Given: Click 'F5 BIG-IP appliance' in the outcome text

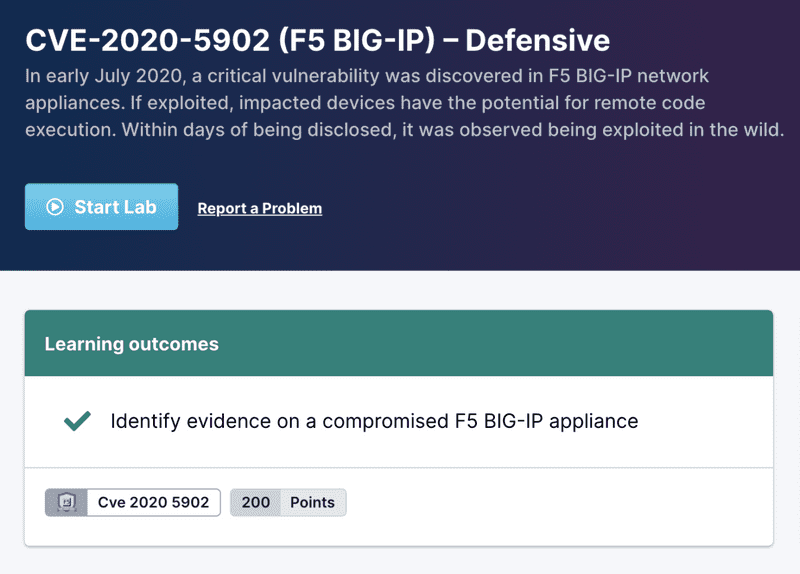Looking at the screenshot, I should pos(539,421).
